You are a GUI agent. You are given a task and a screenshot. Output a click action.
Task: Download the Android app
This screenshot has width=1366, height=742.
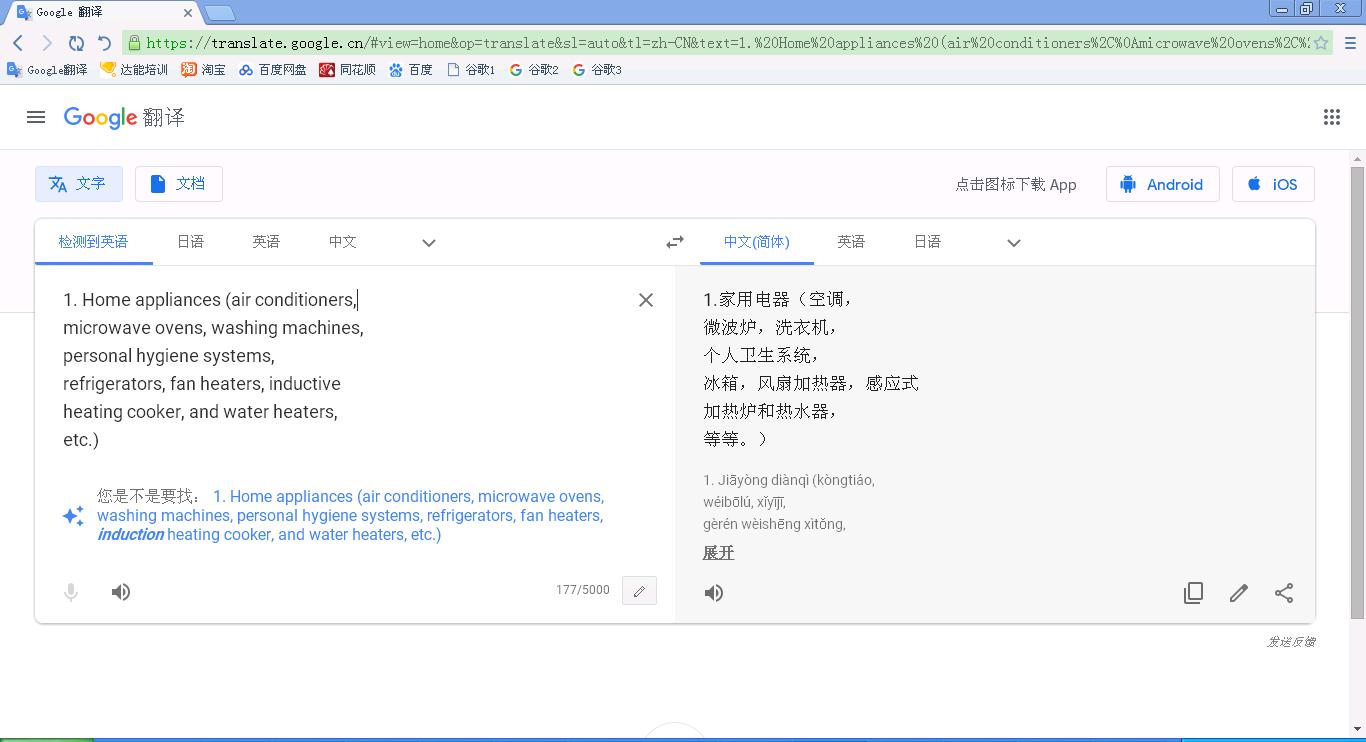pos(1162,184)
